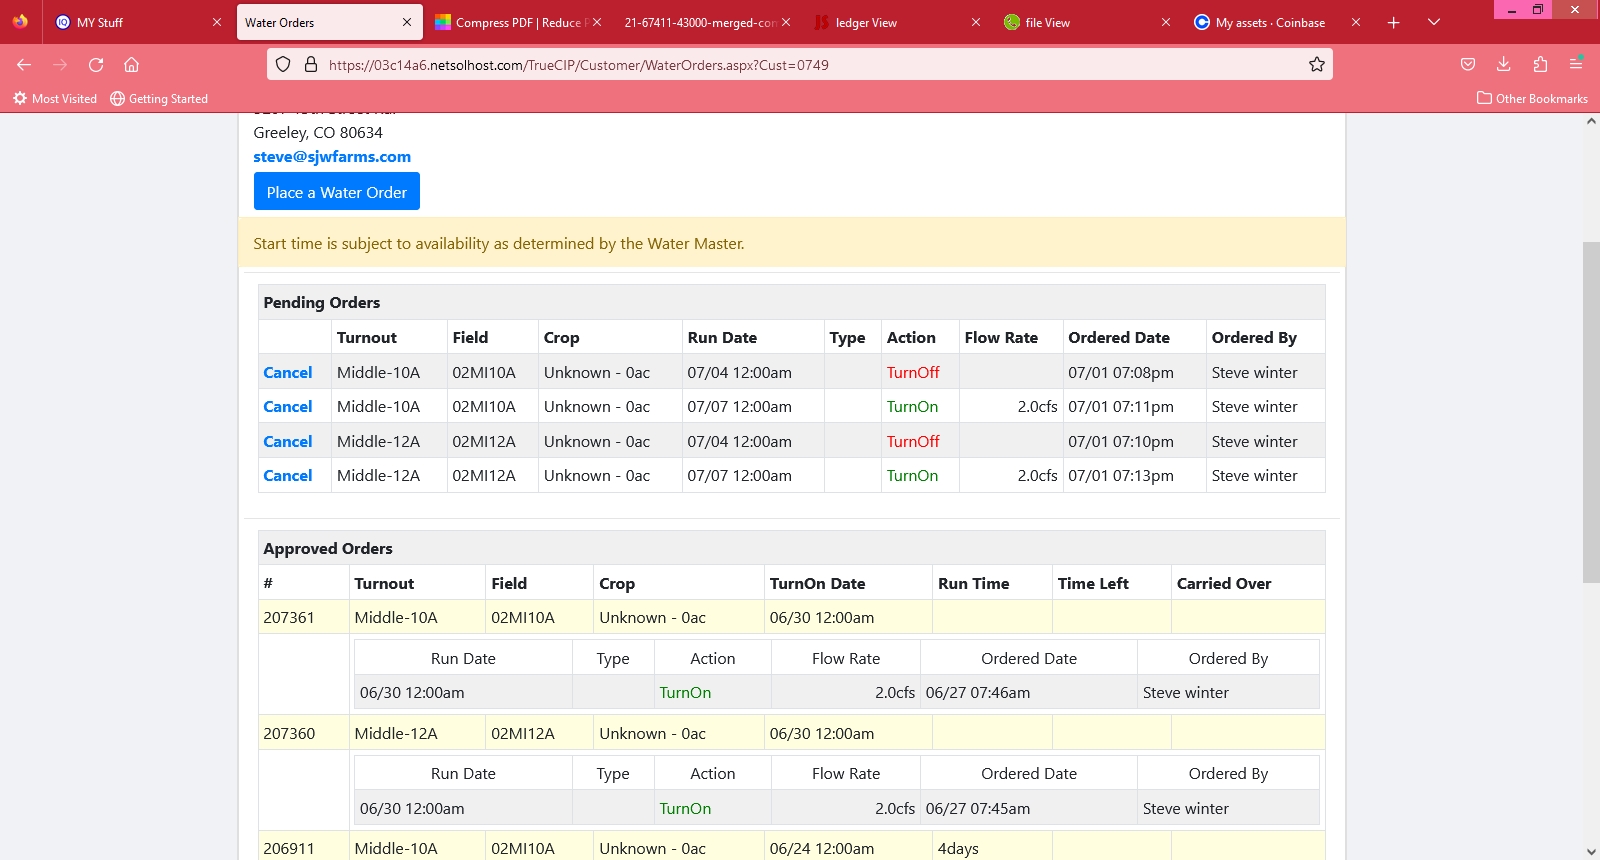Cancel the Middle-10A TurnOff pending order
This screenshot has height=860, width=1600.
pos(287,373)
